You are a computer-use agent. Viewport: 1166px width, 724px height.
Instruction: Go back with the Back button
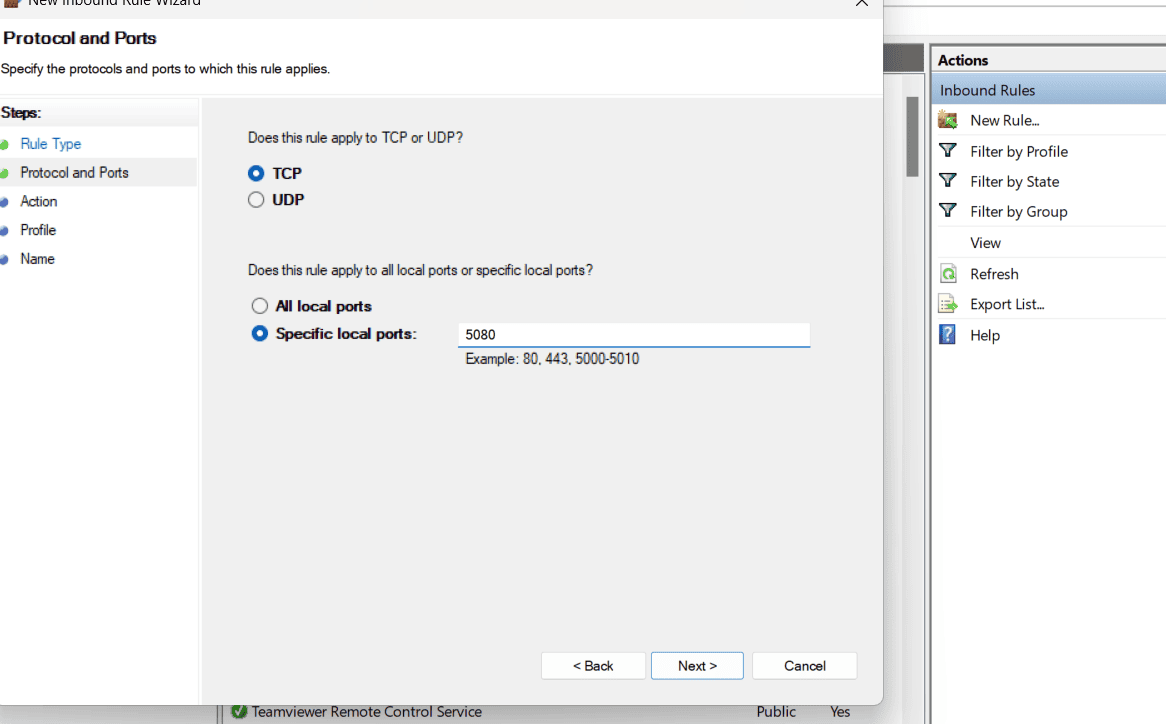[x=593, y=666]
